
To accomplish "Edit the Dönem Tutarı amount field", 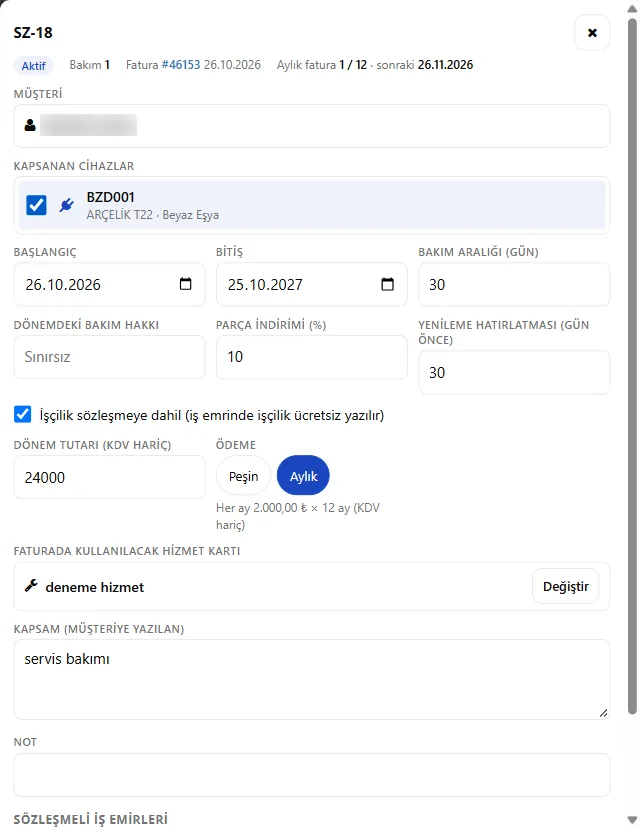I will pyautogui.click(x=109, y=477).
